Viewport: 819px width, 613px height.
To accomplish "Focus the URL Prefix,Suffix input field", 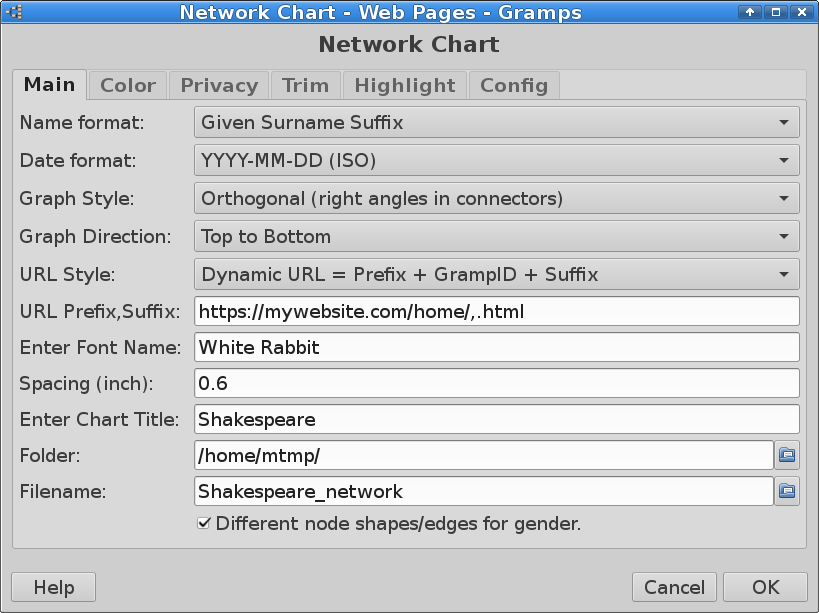I will [x=497, y=312].
